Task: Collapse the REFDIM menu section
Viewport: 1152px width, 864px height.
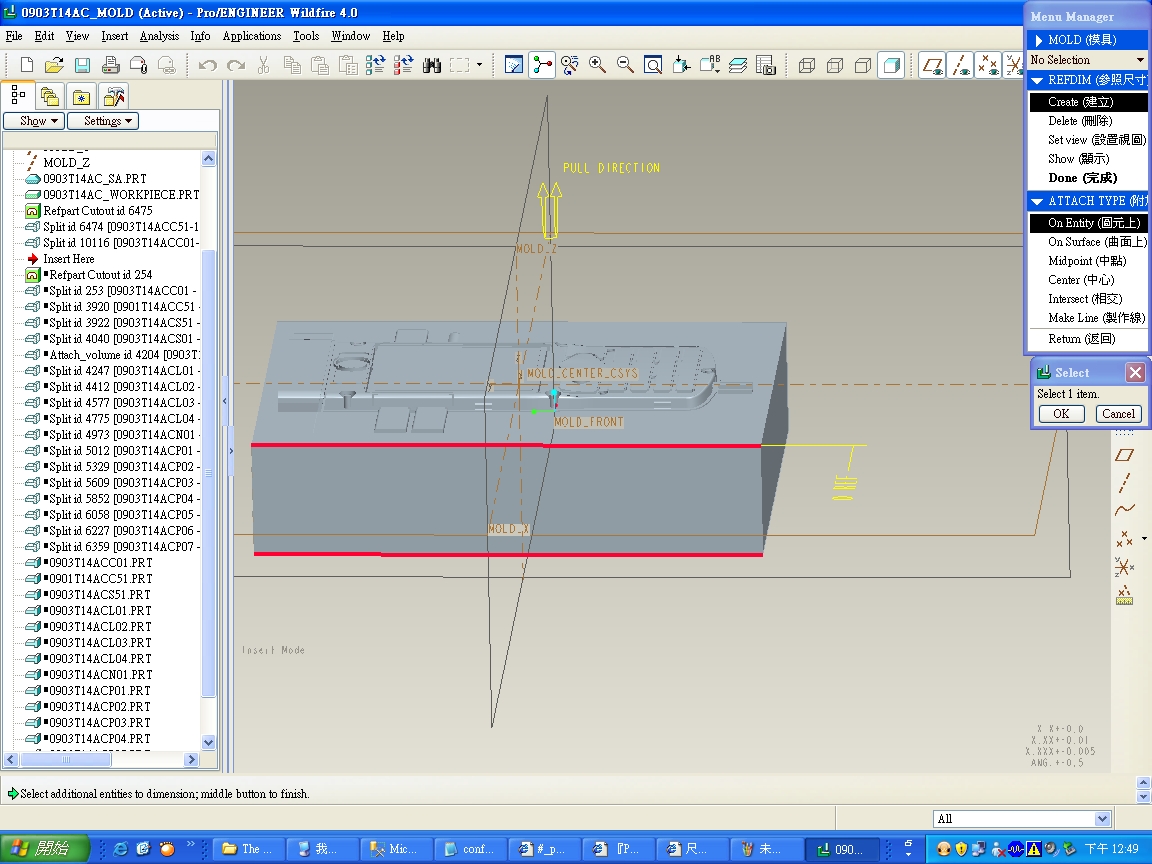Action: coord(1037,80)
